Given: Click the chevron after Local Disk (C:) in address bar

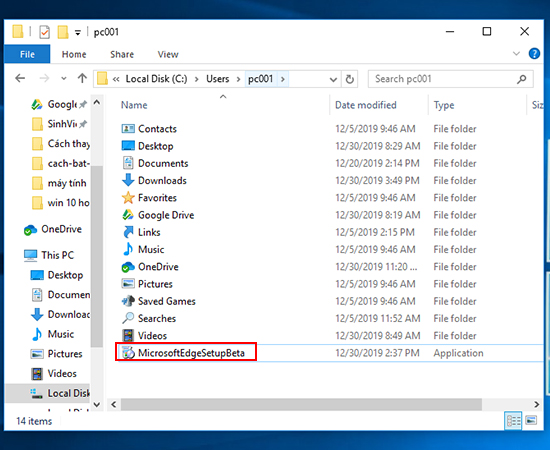Looking at the screenshot, I should (197, 79).
